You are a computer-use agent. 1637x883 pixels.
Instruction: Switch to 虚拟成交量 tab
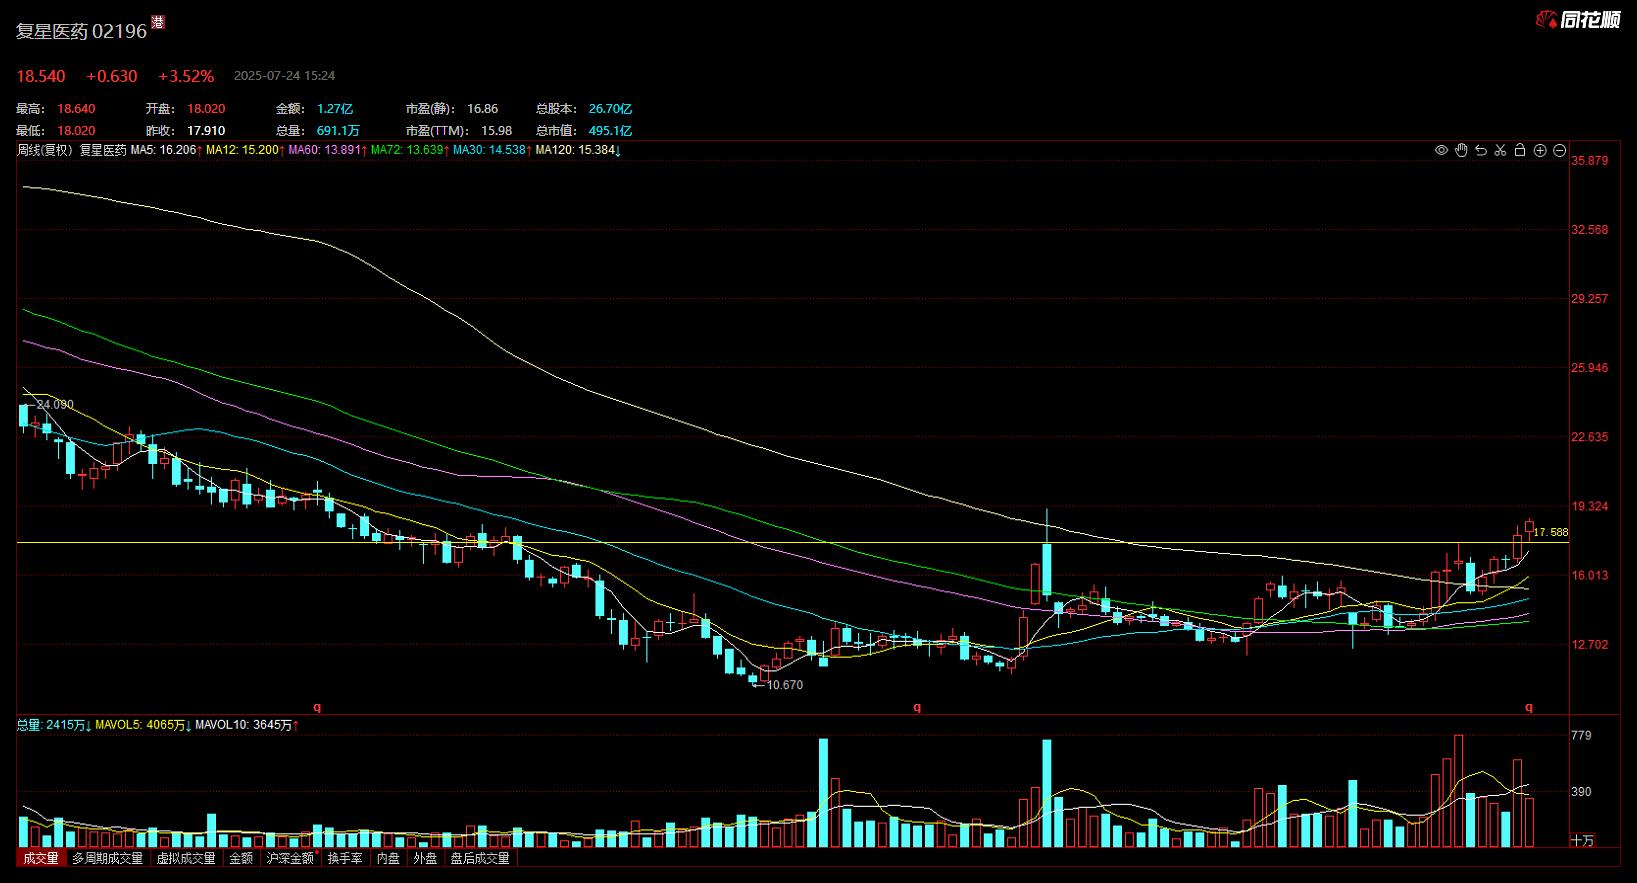click(186, 858)
